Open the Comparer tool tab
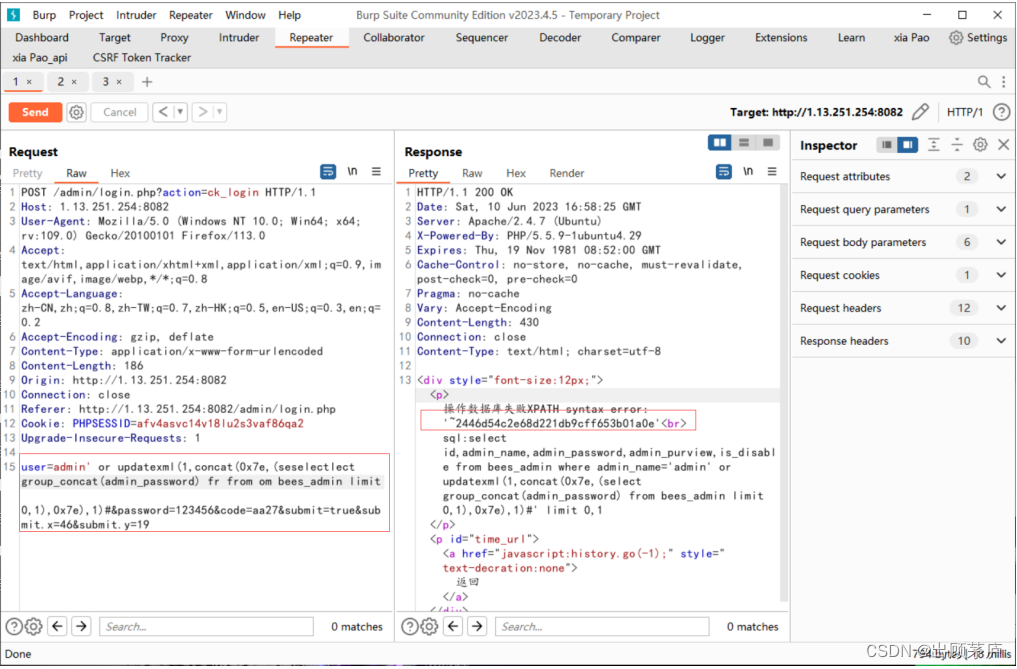The height and width of the screenshot is (669, 1017). pyautogui.click(x=636, y=38)
